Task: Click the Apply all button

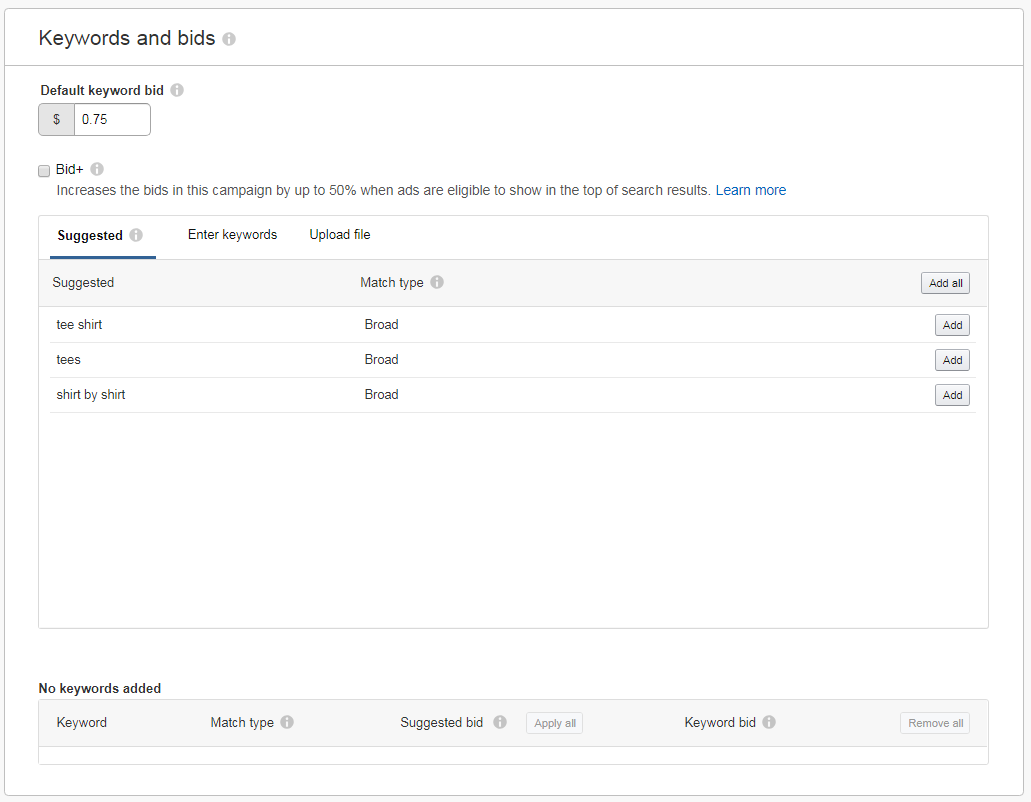Action: click(554, 723)
